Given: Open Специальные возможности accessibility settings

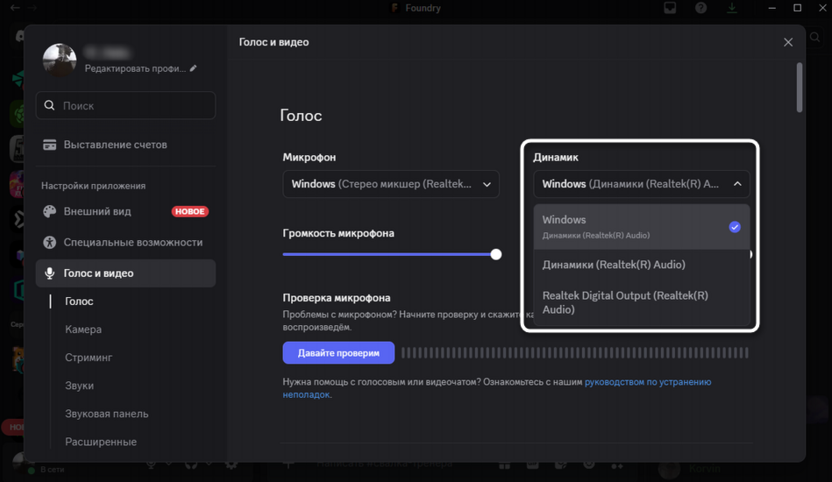Looking at the screenshot, I should [x=126, y=242].
